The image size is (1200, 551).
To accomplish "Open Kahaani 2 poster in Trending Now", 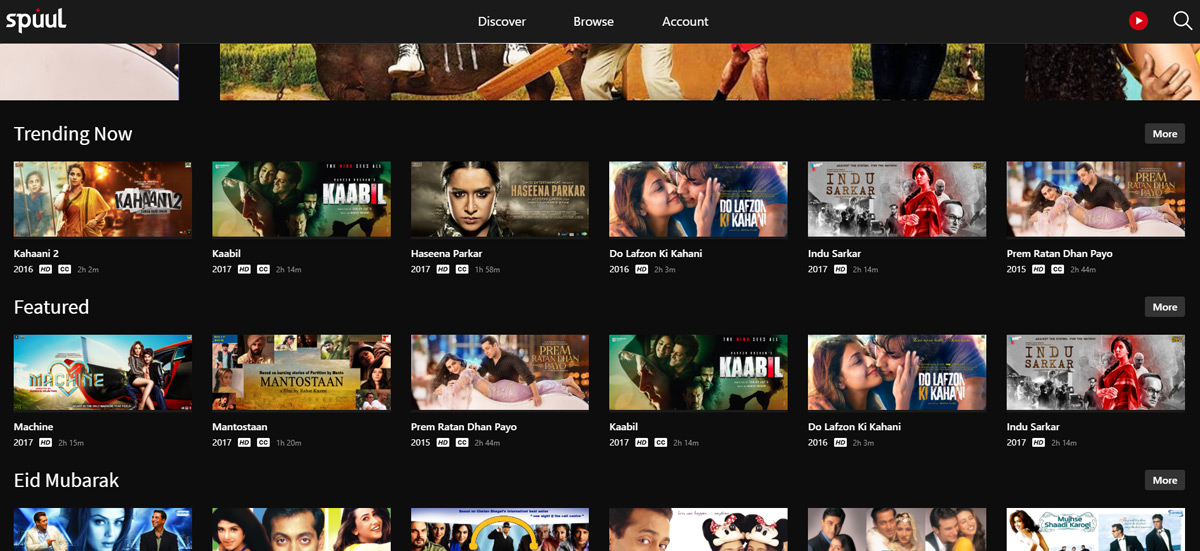I will (103, 199).
